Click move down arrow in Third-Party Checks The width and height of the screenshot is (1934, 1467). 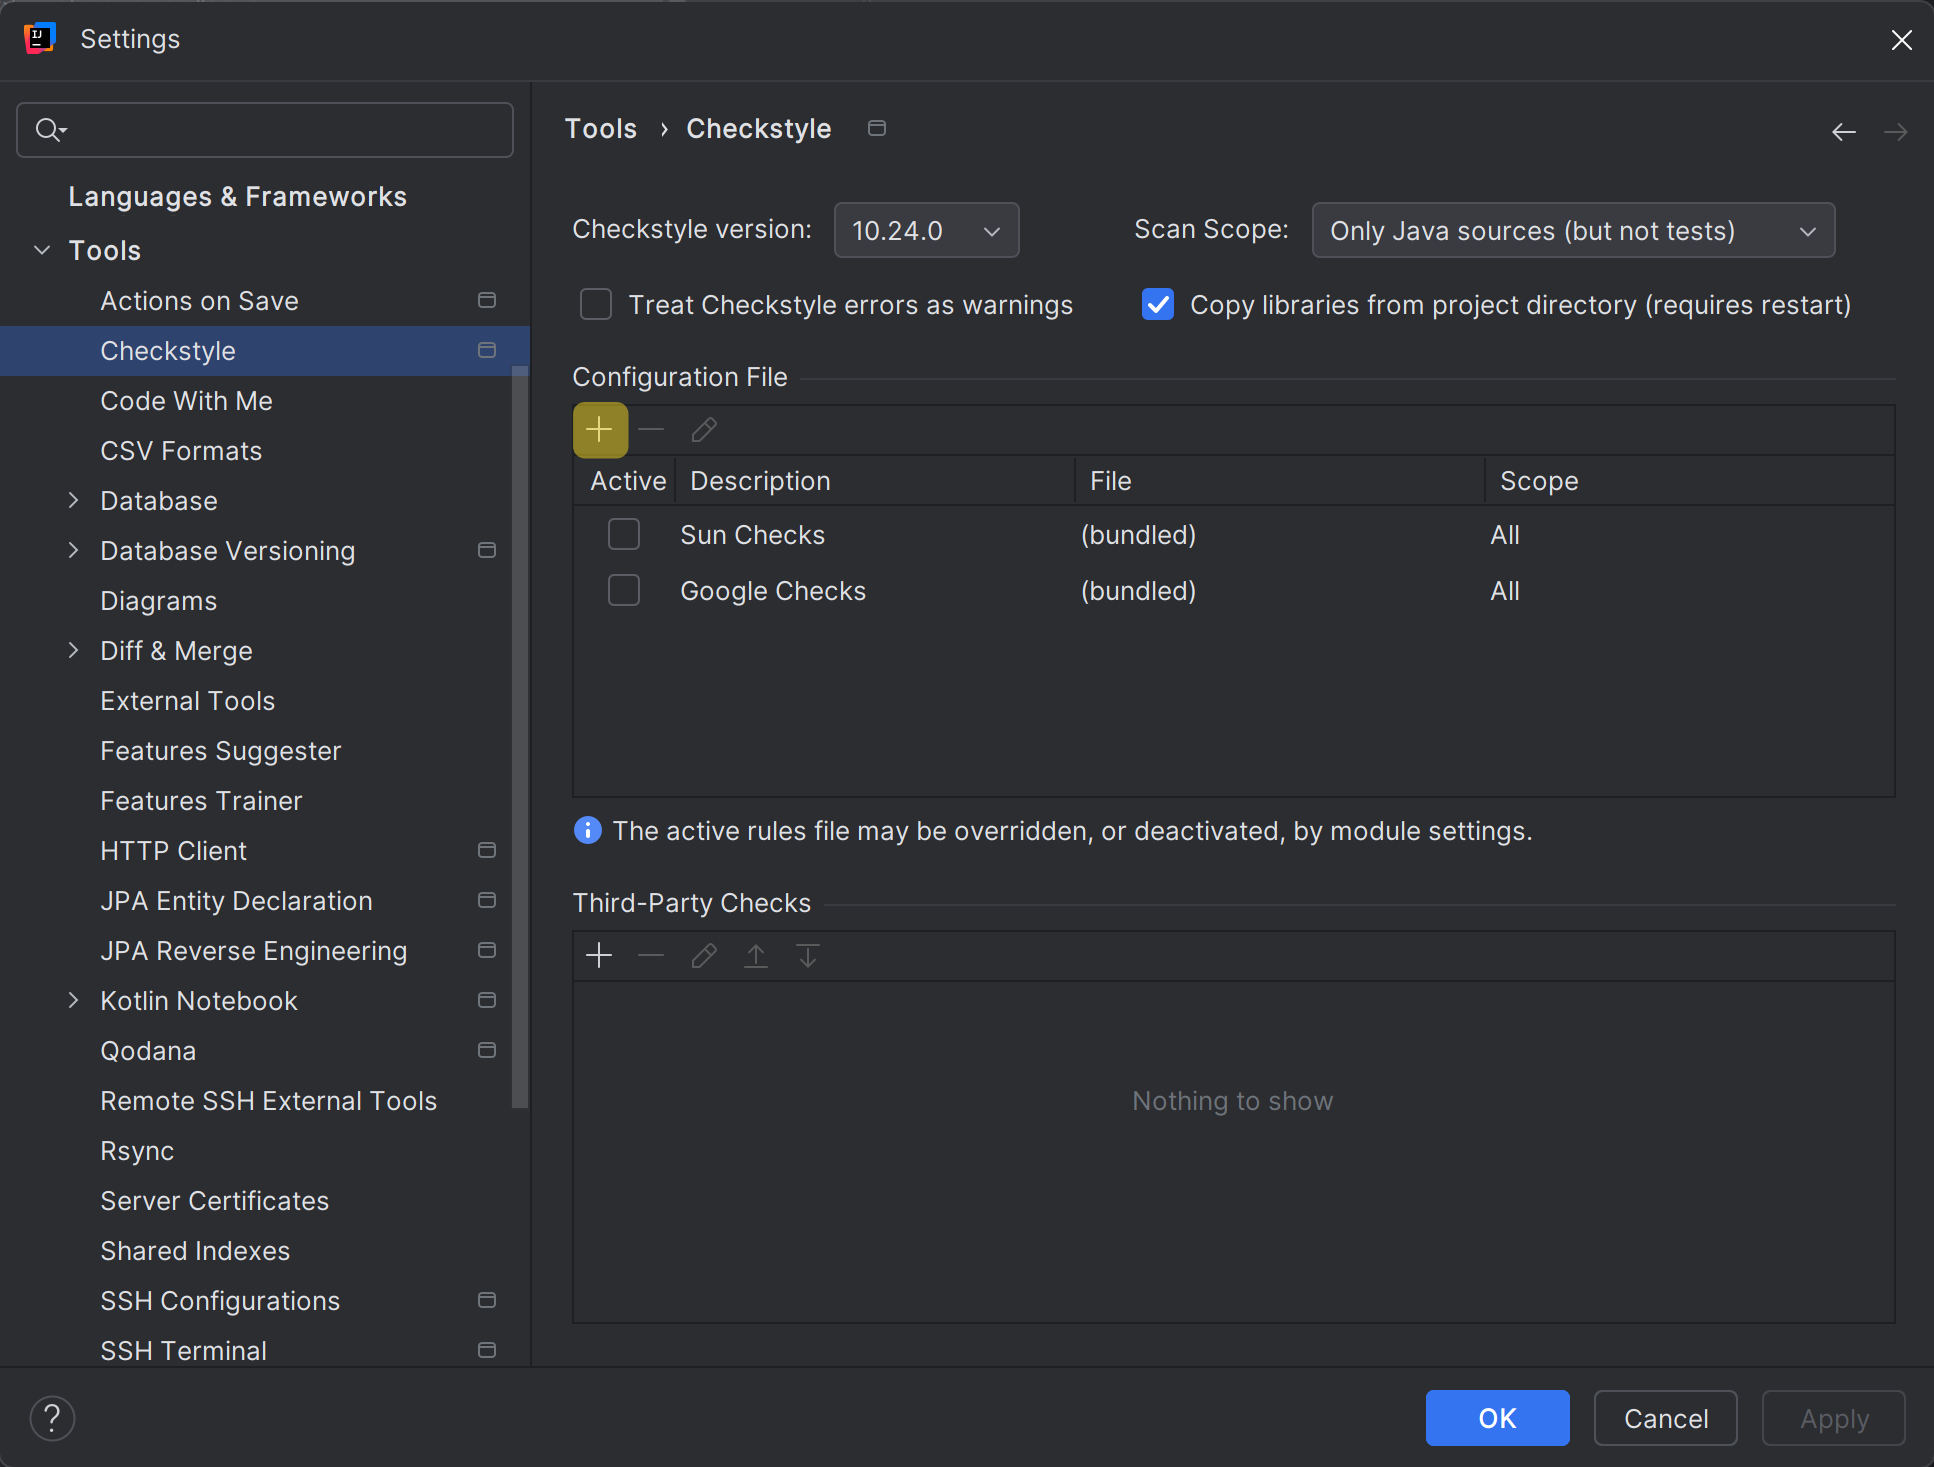point(808,956)
